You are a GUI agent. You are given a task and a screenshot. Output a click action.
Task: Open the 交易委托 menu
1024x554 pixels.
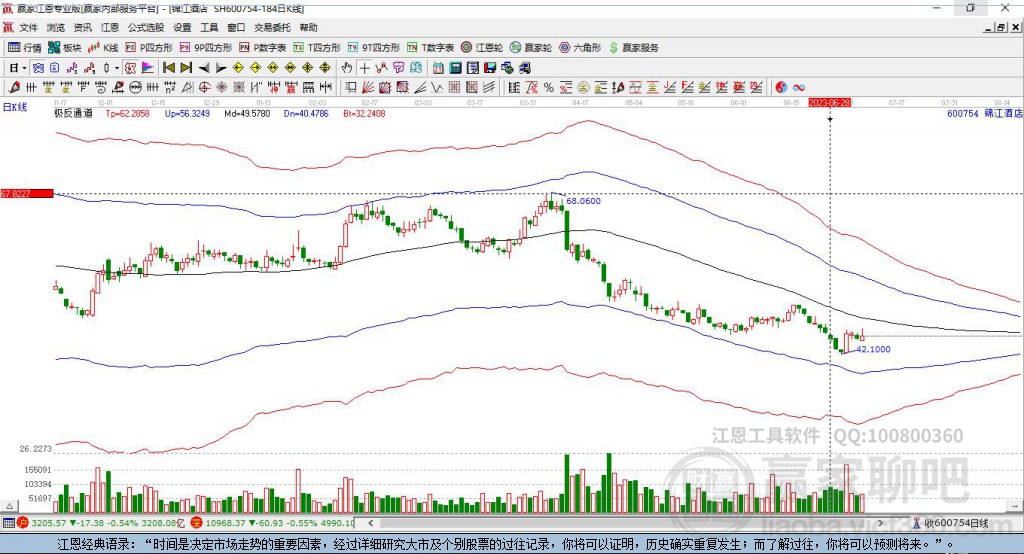pyautogui.click(x=272, y=27)
